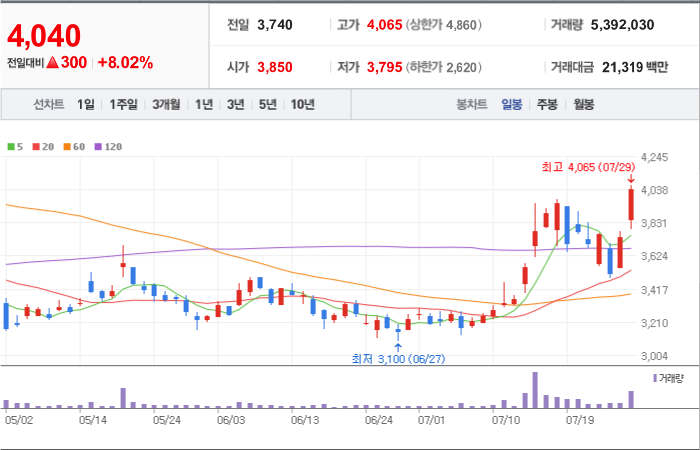
Task: Click the purple 120-day moving average legend
Action: tap(108, 146)
